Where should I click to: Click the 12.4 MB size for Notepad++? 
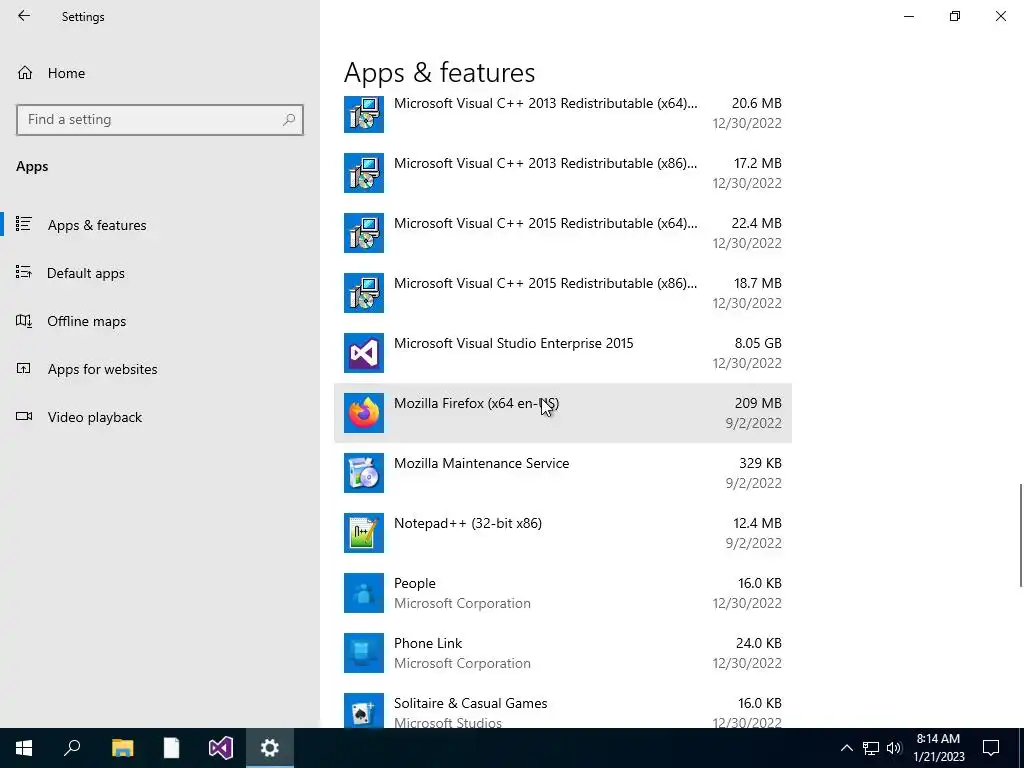[757, 524]
